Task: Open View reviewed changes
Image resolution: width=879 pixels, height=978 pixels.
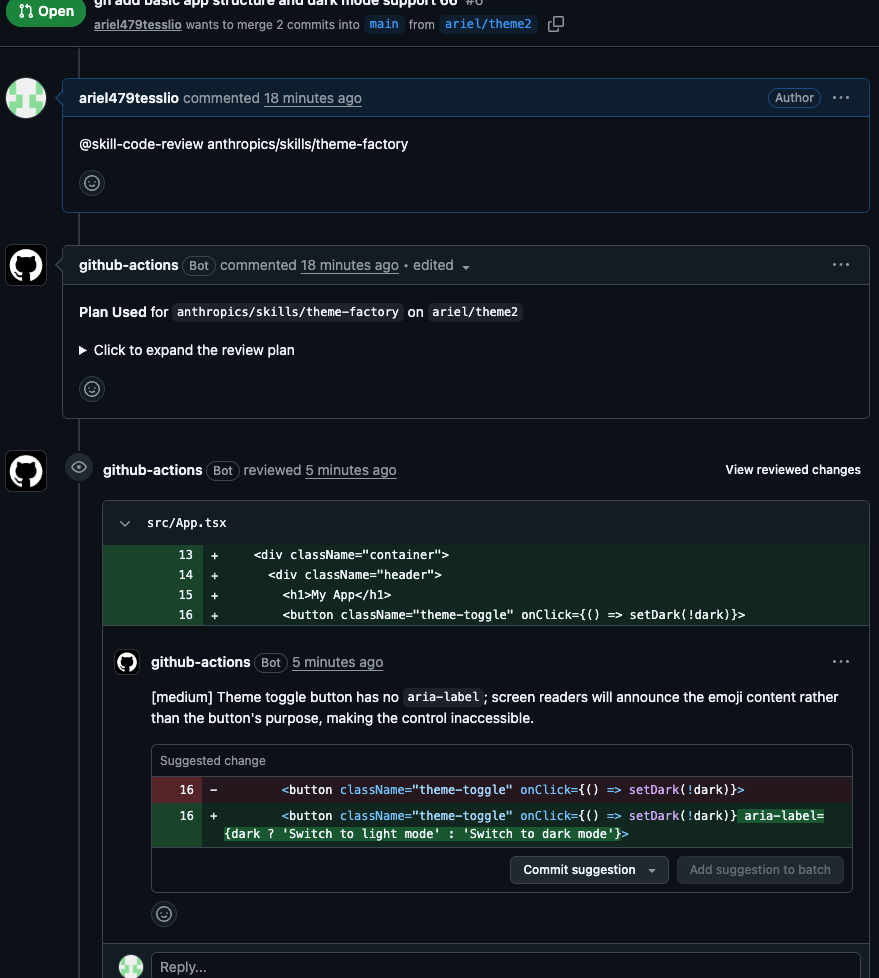Action: (x=792, y=470)
